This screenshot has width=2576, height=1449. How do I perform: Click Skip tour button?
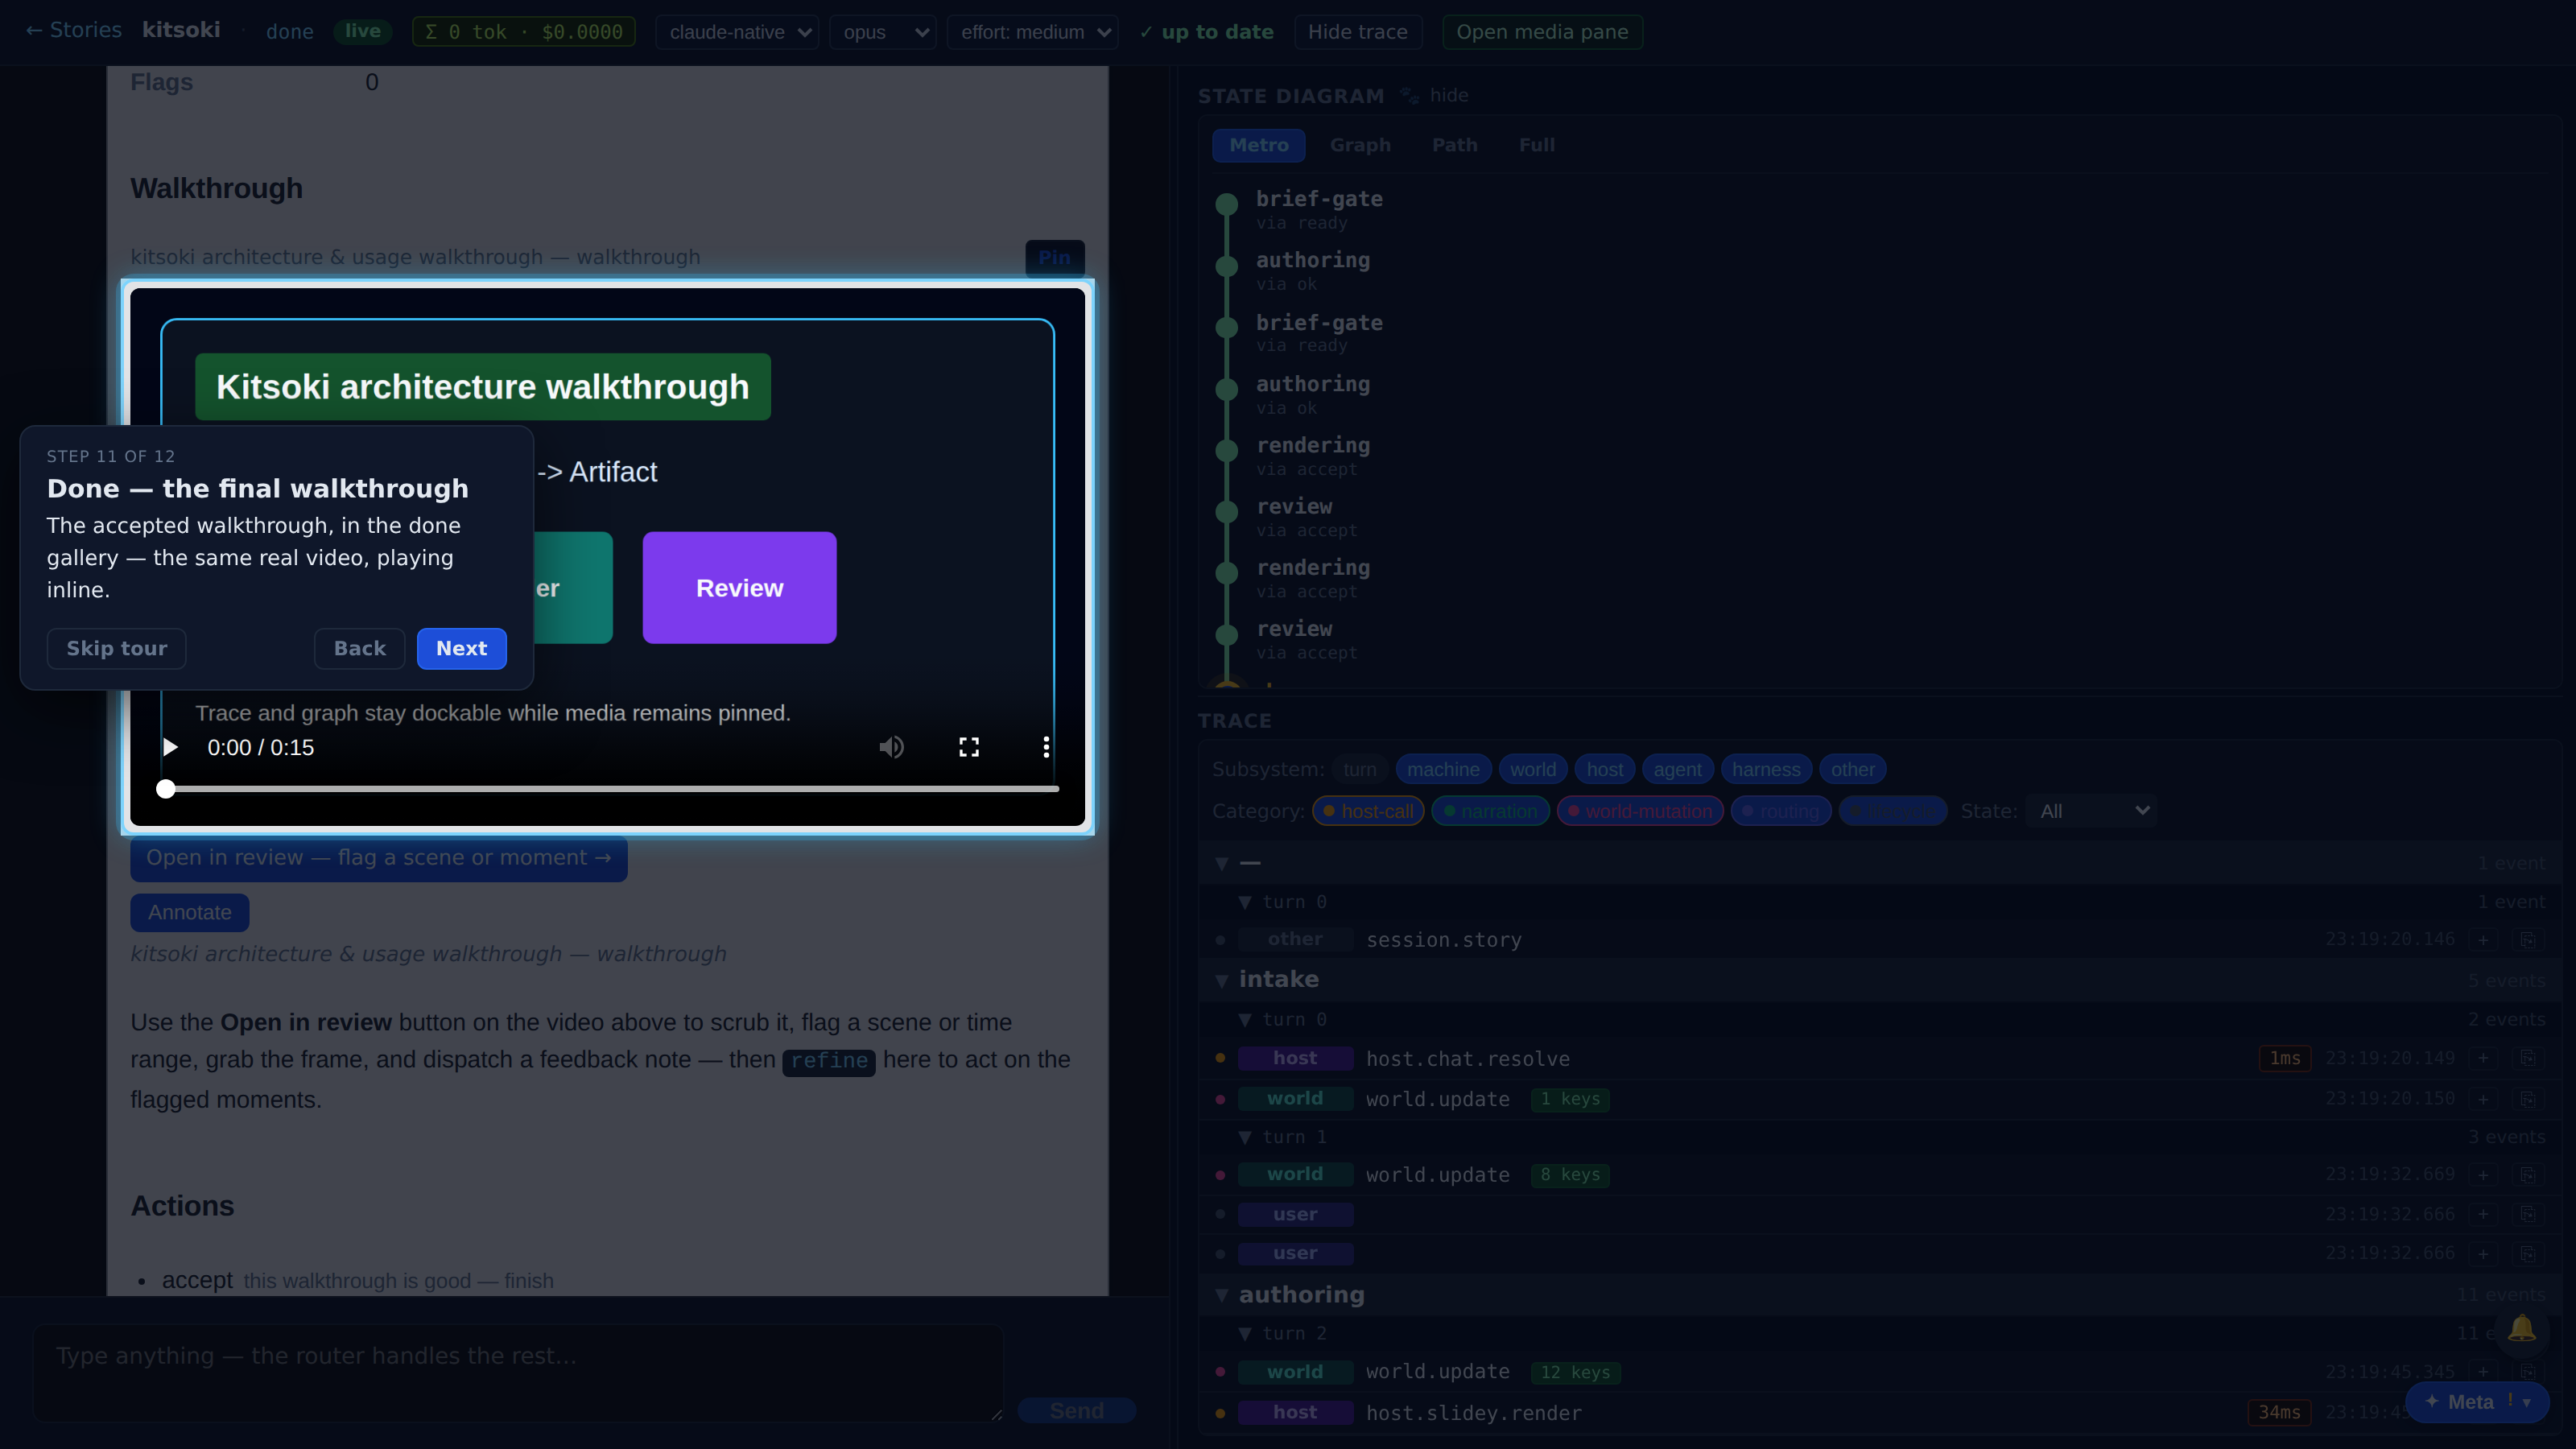click(116, 648)
